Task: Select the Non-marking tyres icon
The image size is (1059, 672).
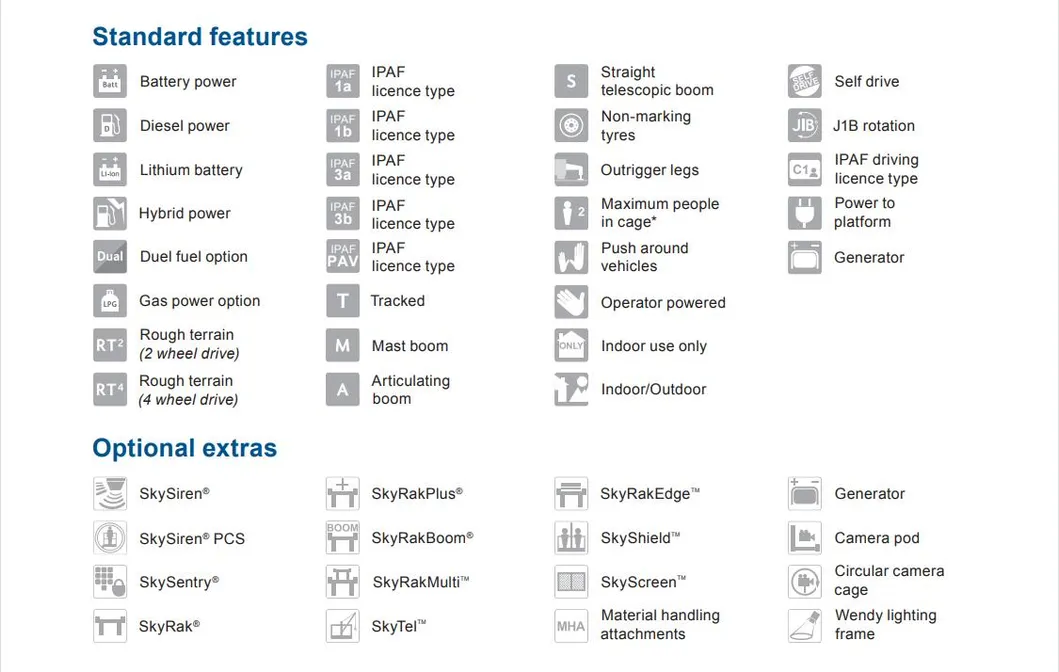Action: (x=571, y=126)
